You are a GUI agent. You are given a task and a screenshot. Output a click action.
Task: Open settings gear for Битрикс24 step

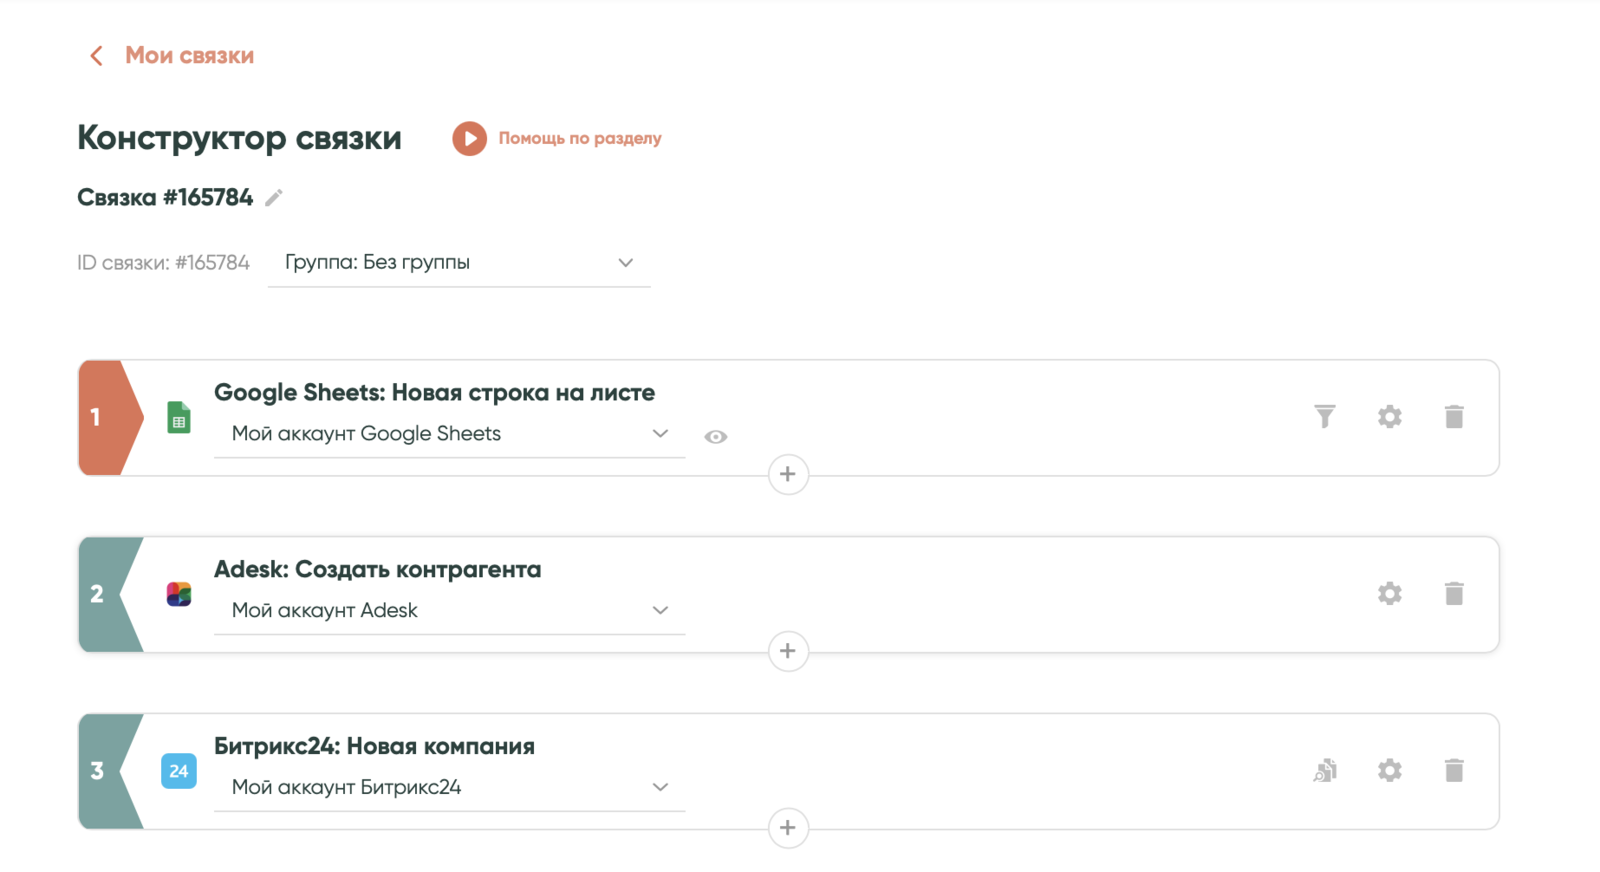point(1389,770)
